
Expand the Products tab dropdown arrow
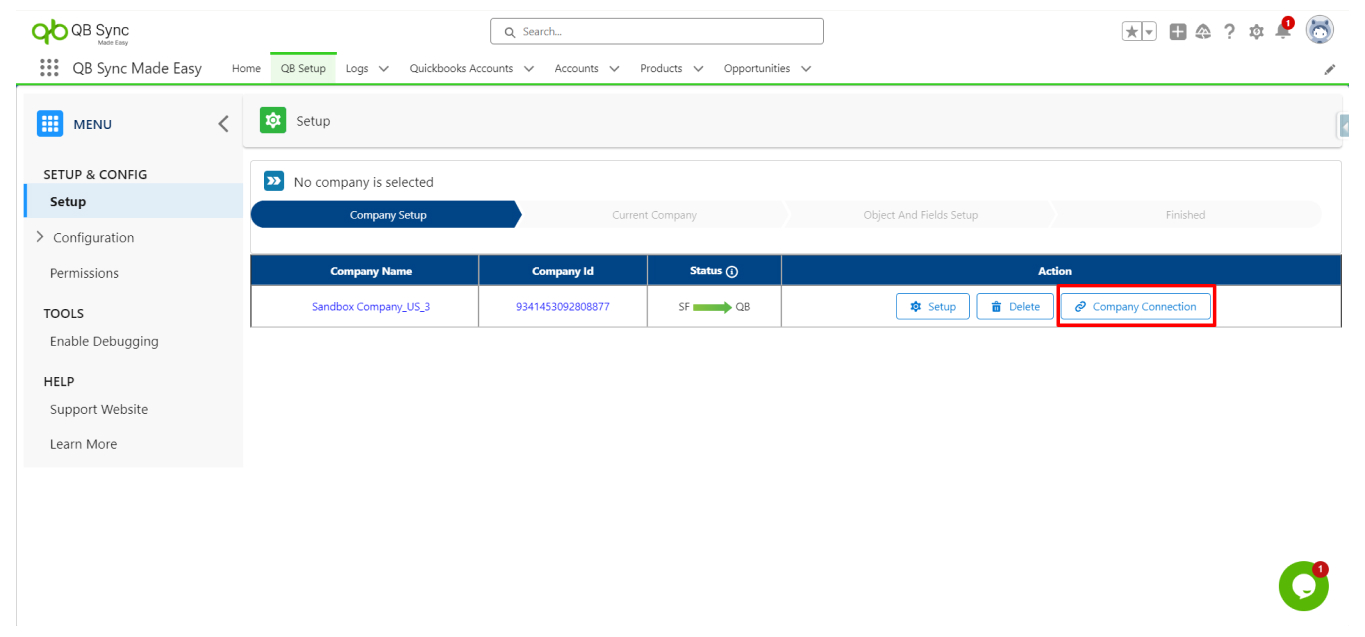(698, 69)
